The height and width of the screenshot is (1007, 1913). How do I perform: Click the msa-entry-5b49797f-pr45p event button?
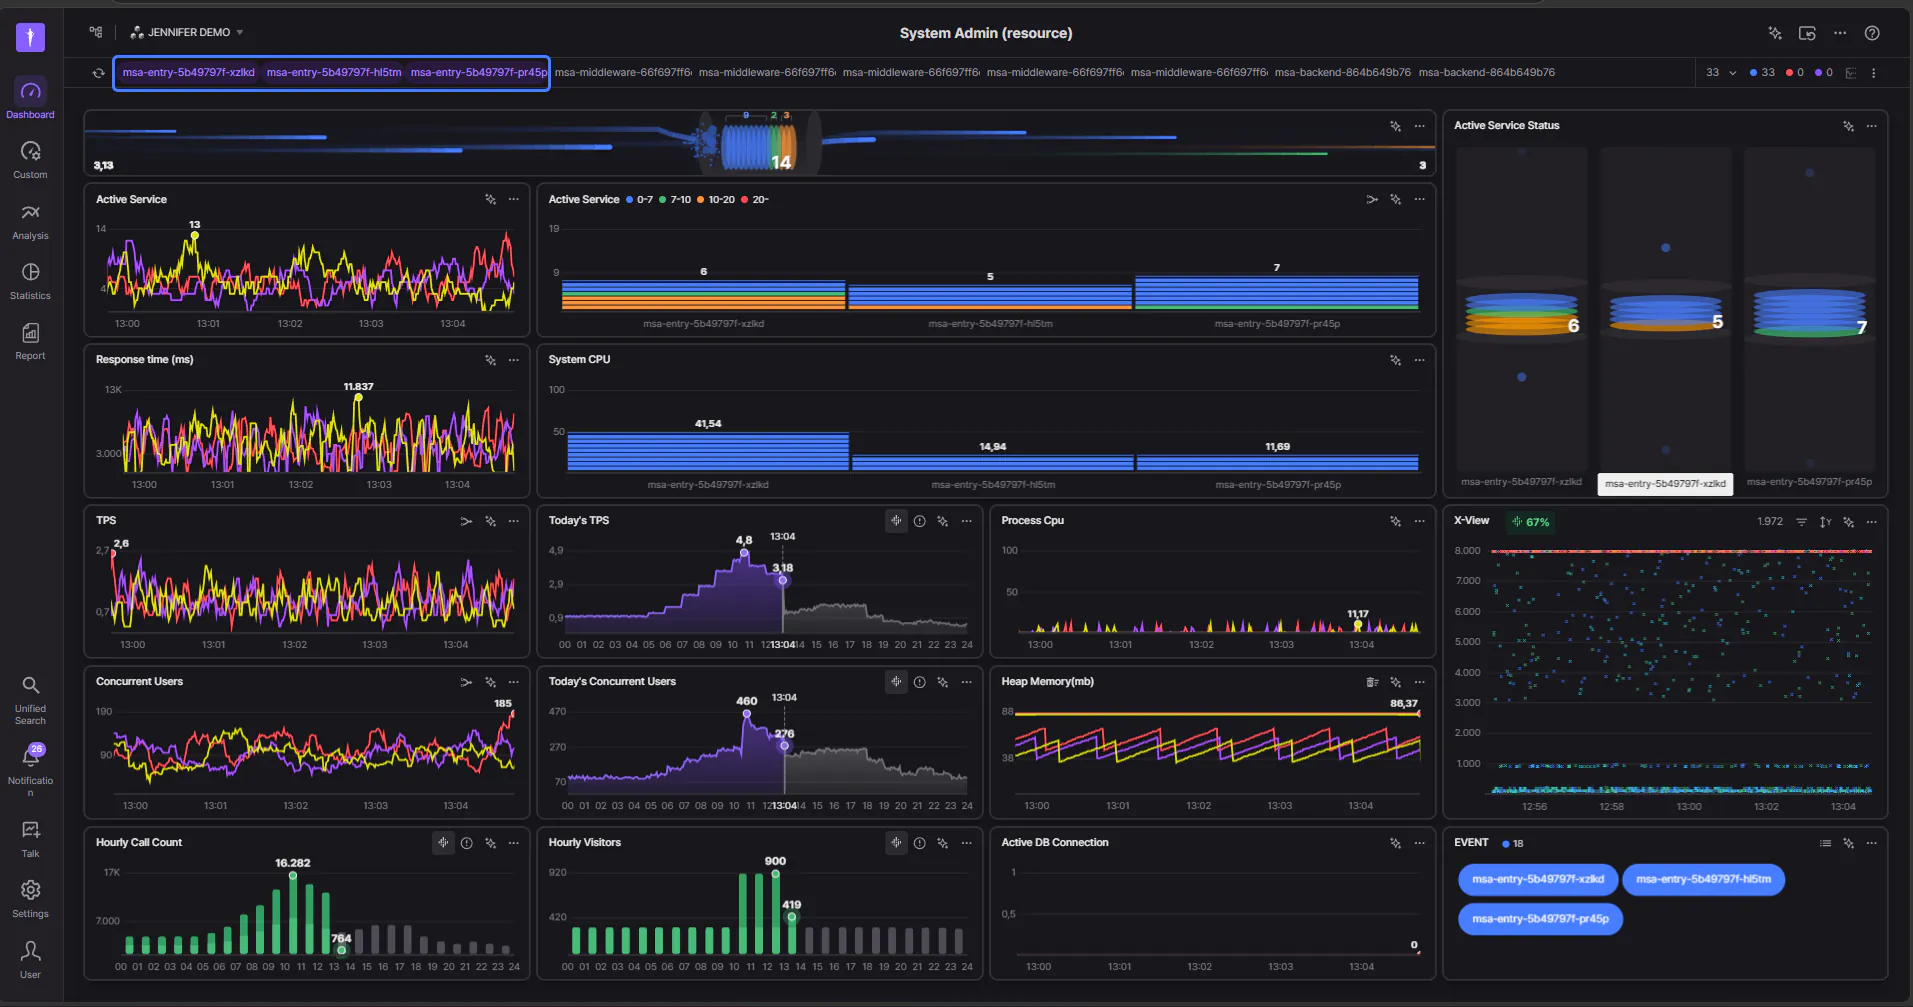(1540, 919)
